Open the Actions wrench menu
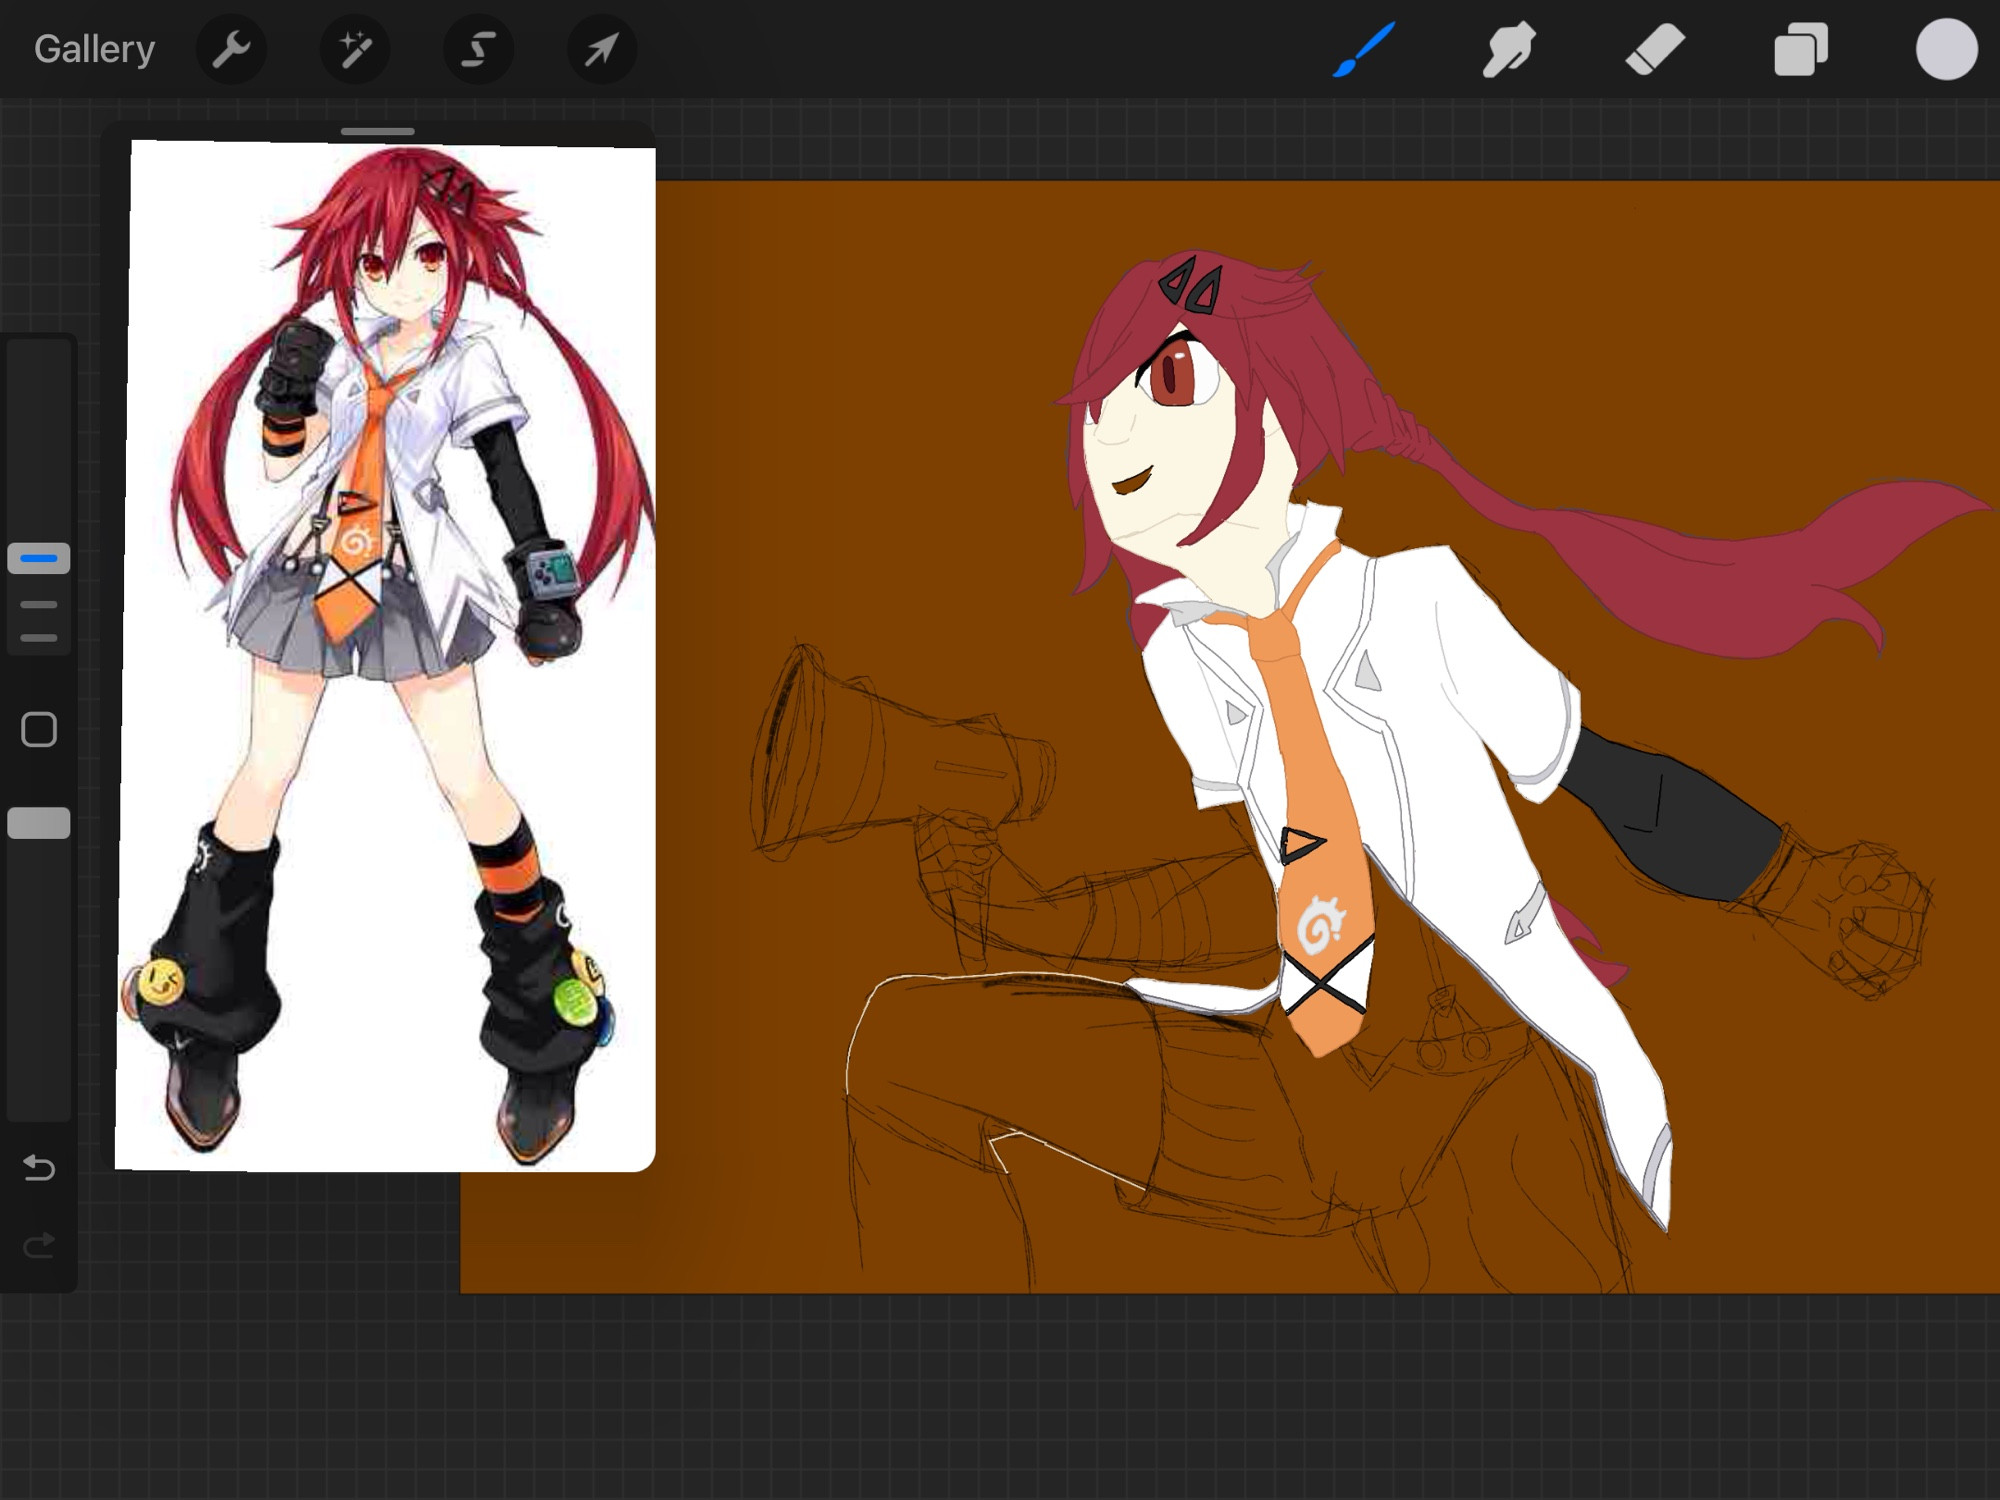 pos(231,49)
